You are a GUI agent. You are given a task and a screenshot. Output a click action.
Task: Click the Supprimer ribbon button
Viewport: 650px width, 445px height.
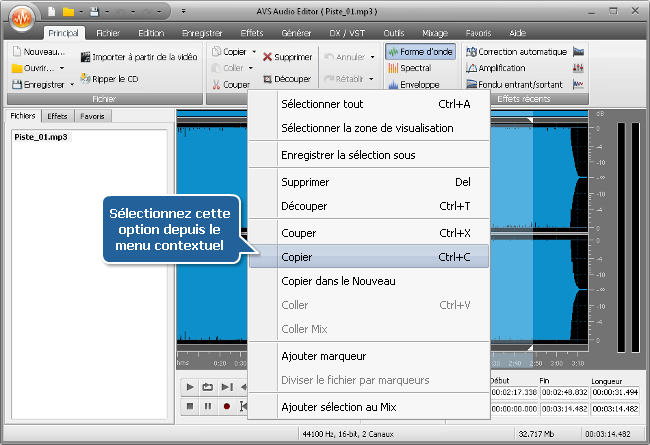(x=287, y=57)
